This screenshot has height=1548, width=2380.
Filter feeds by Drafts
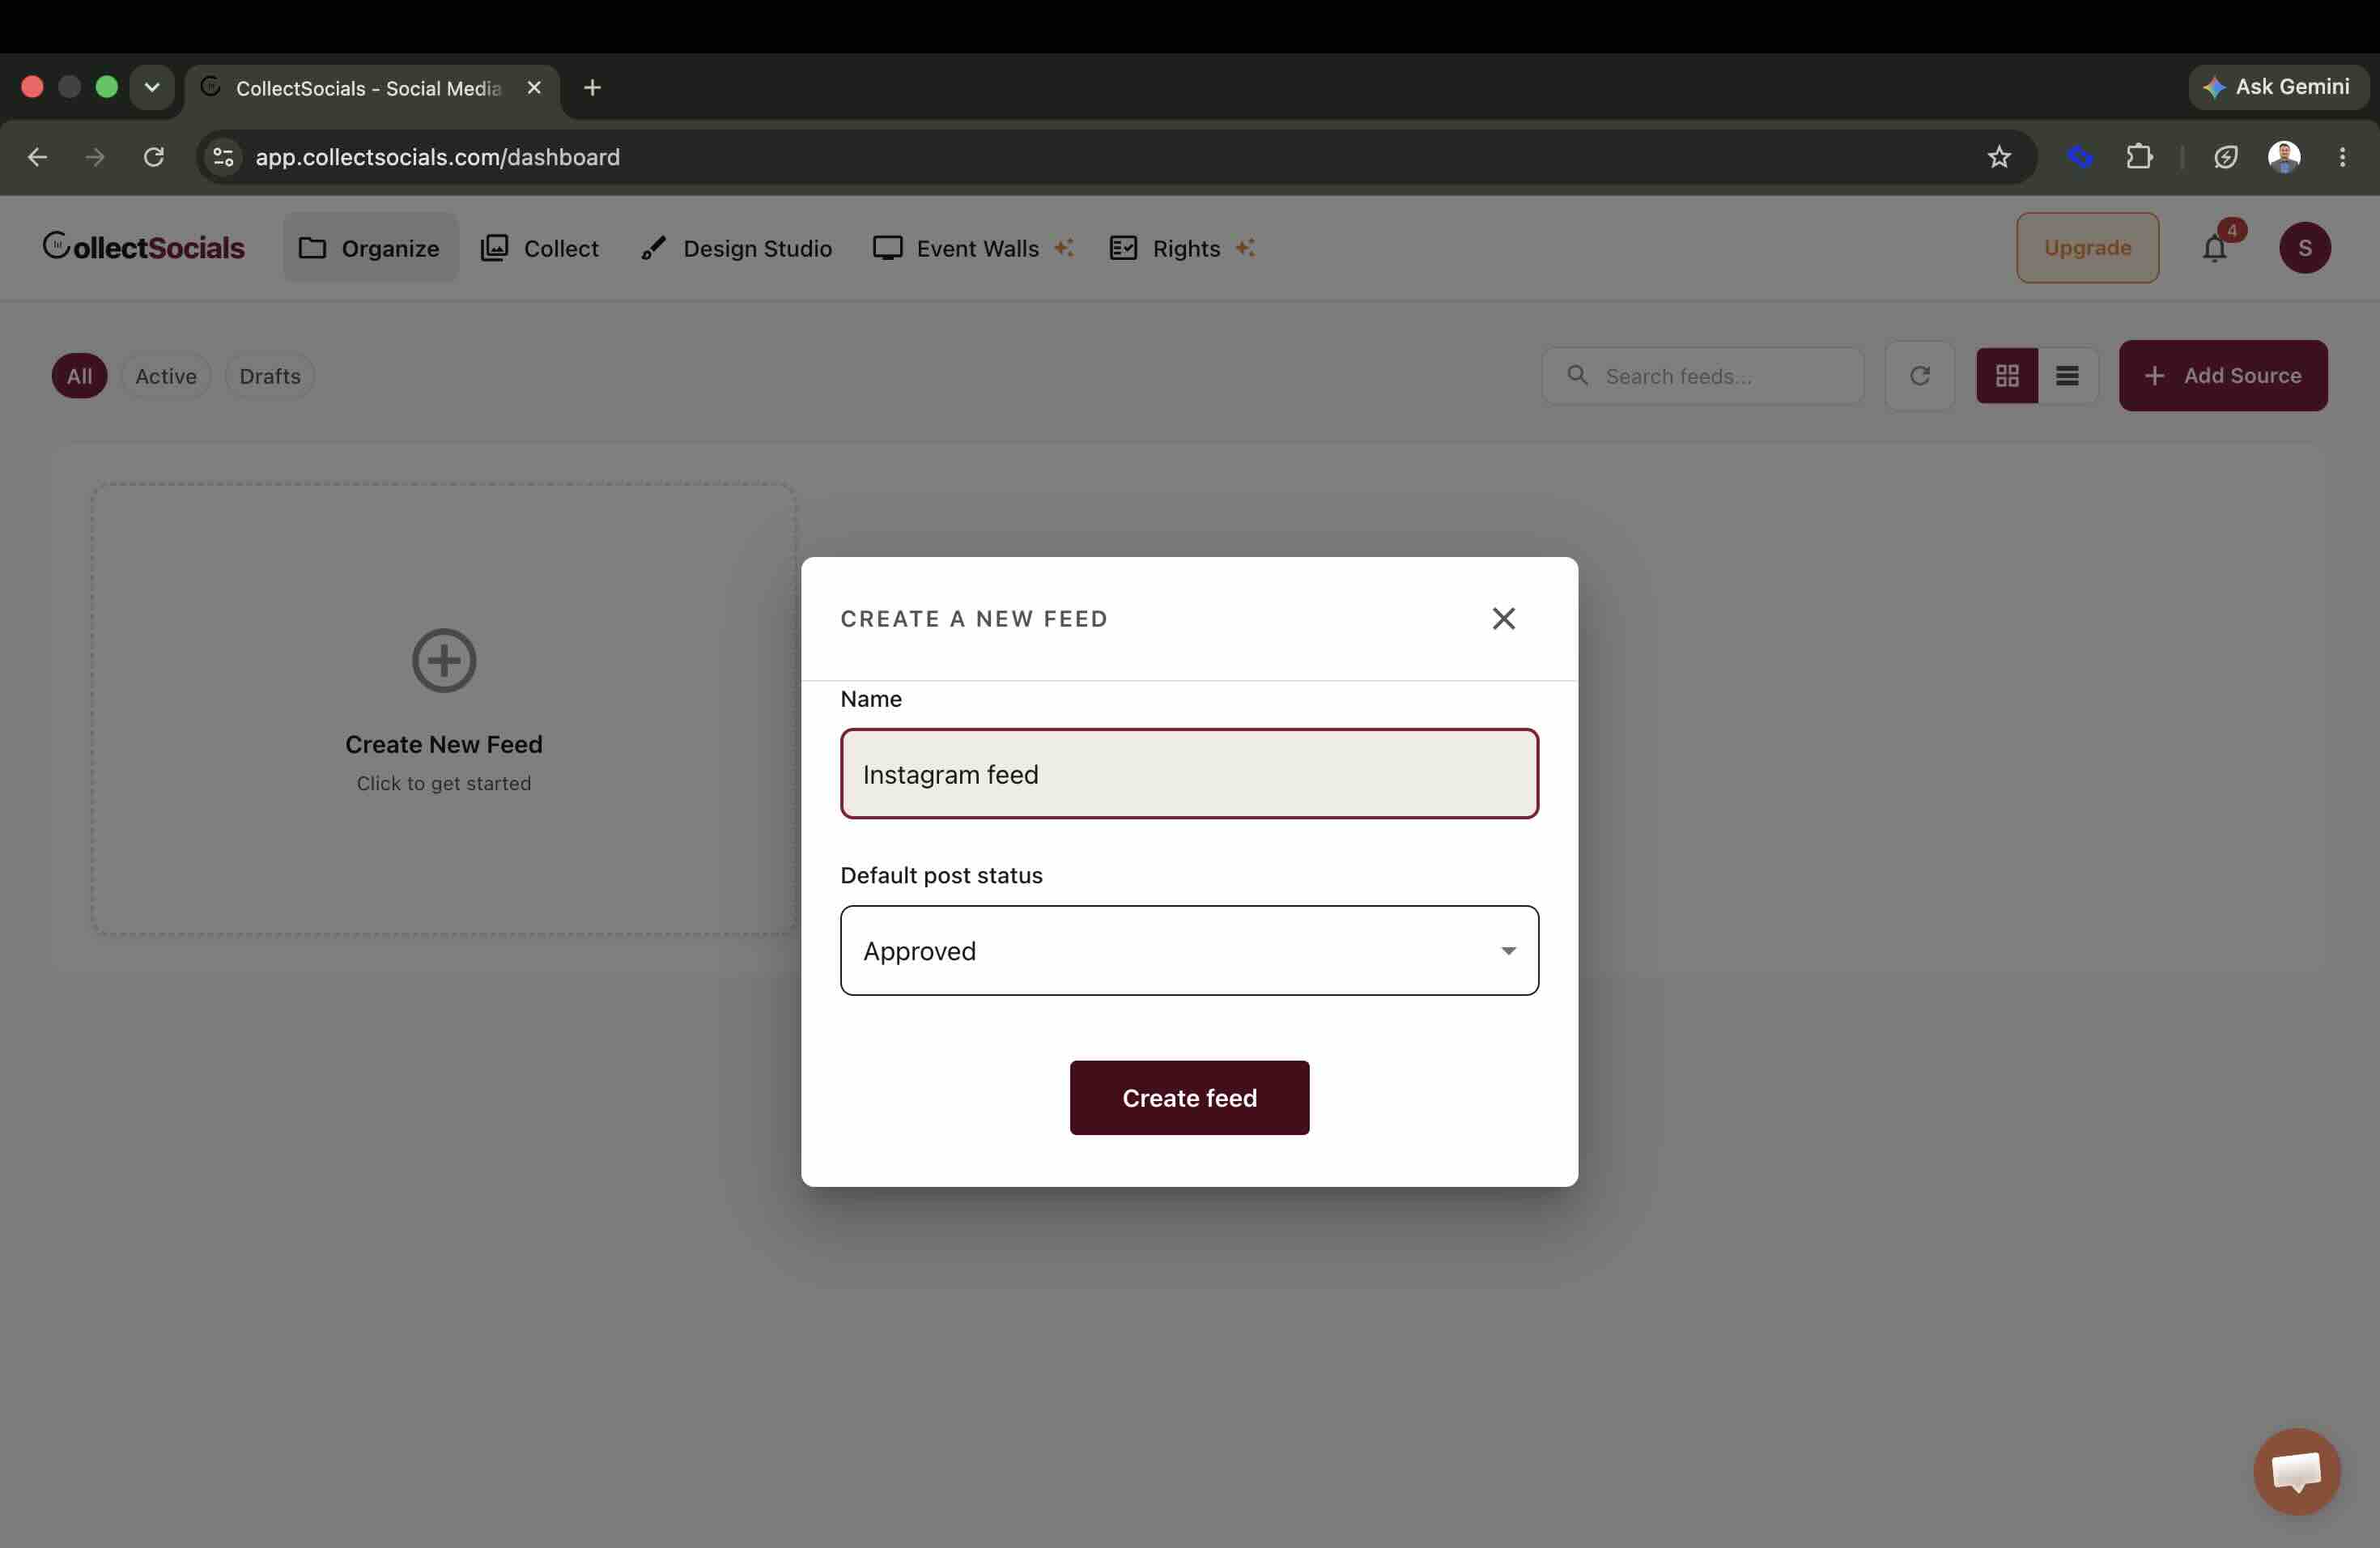pos(270,376)
